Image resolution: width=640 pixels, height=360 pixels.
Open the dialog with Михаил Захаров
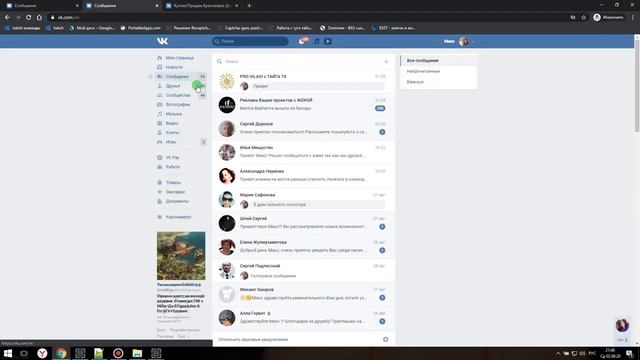click(x=303, y=294)
